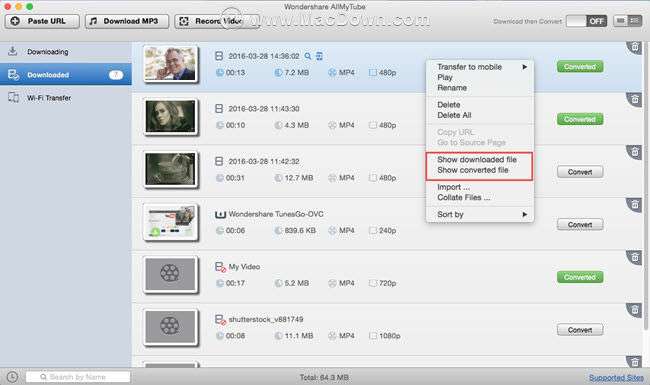This screenshot has width=650, height=385.
Task: Open the Wondershare TunesGo-OVC video thumbnail
Action: (x=170, y=223)
